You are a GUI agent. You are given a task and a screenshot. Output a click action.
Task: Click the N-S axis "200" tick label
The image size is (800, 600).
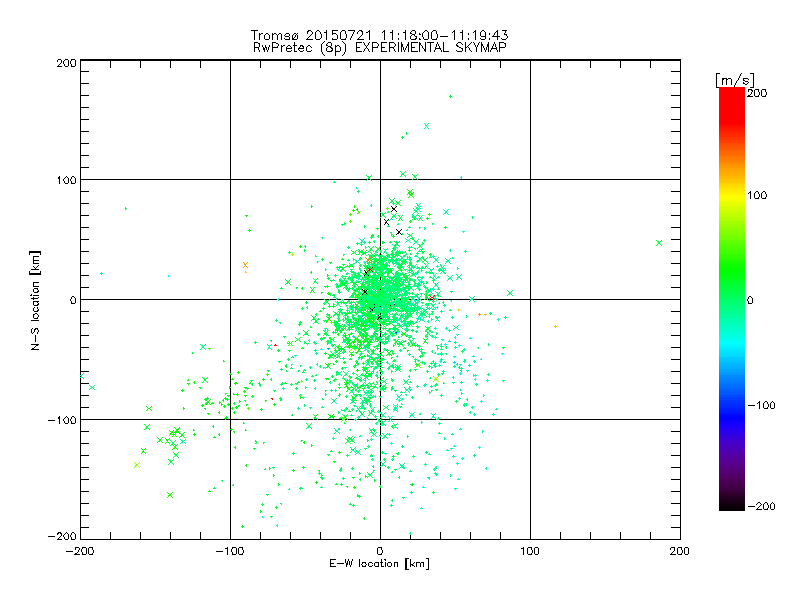66,63
